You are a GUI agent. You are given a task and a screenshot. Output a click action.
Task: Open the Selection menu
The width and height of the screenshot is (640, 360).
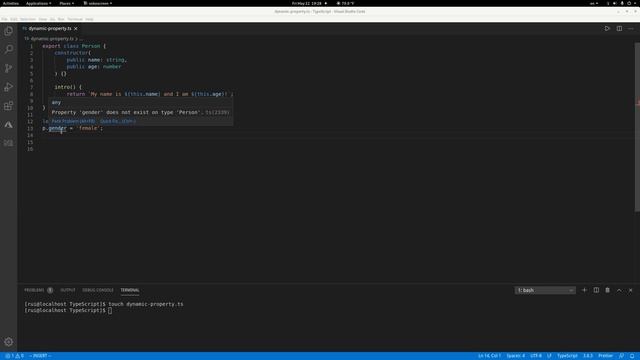(x=28, y=19)
